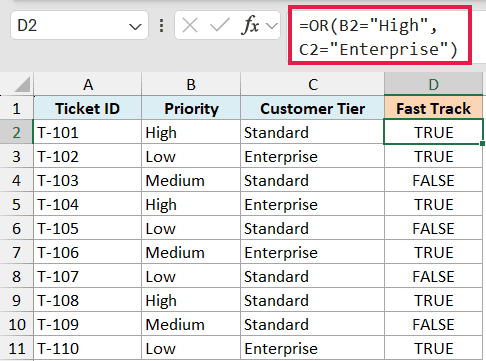The height and width of the screenshot is (361, 486).
Task: Select column D header
Action: (433, 84)
